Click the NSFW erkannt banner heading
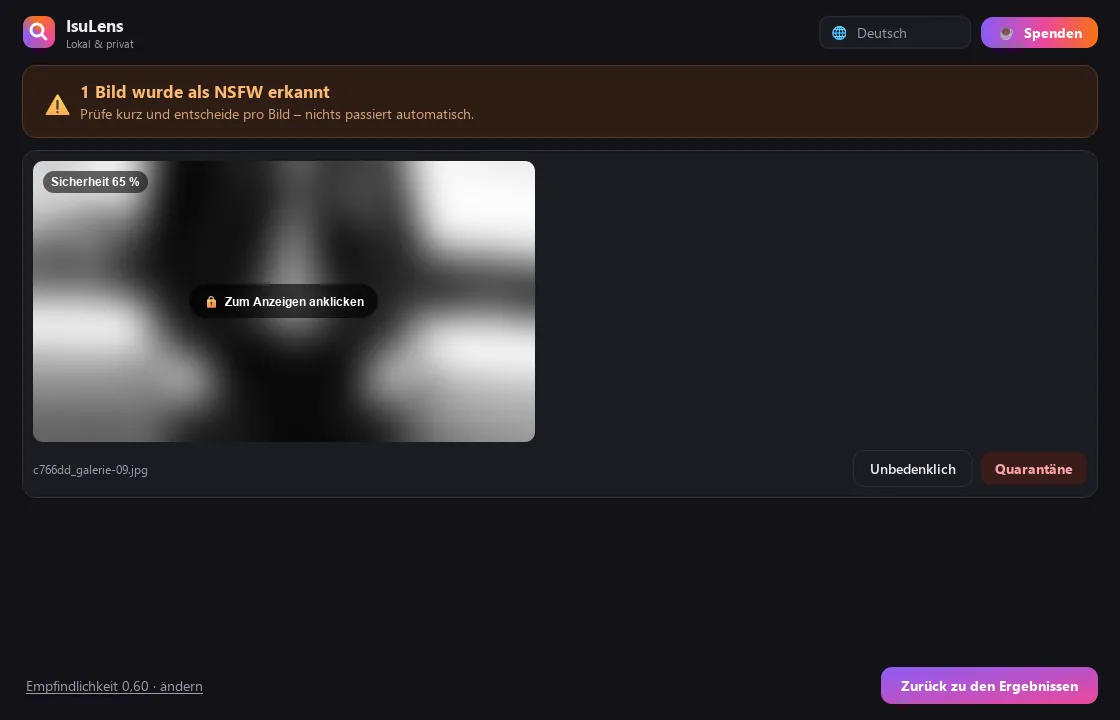This screenshot has height=720, width=1120. coord(204,92)
